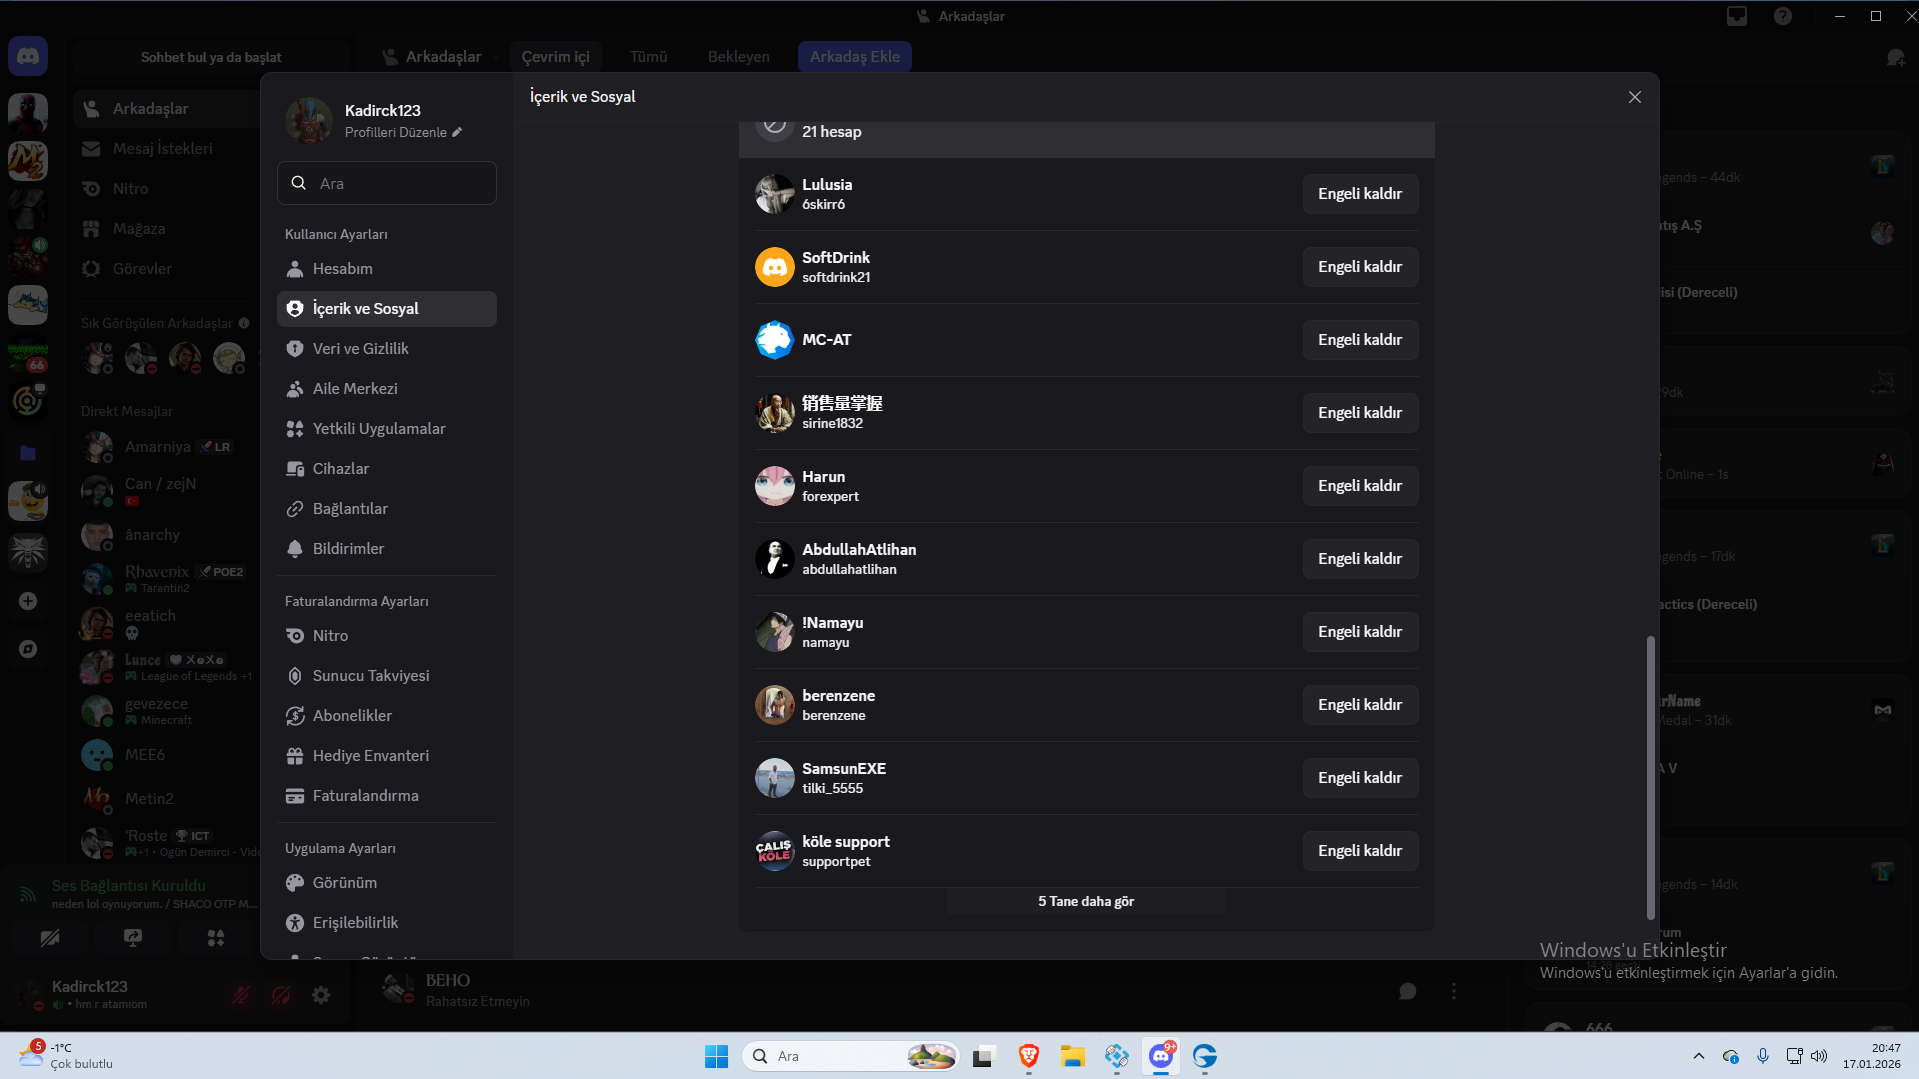Unblock Harun with Engeli kaldır
The width and height of the screenshot is (1919, 1079).
pyautogui.click(x=1360, y=486)
